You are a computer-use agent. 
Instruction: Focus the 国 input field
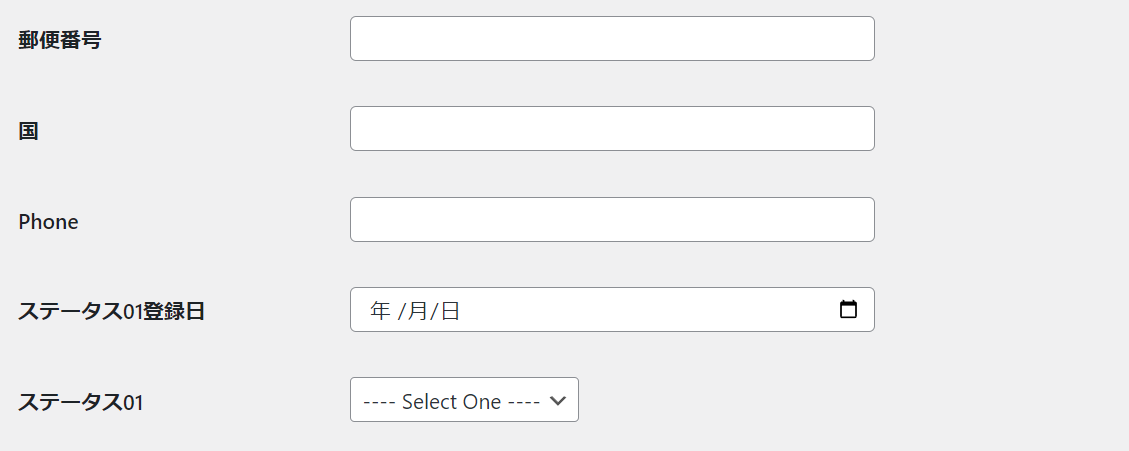[x=612, y=129]
